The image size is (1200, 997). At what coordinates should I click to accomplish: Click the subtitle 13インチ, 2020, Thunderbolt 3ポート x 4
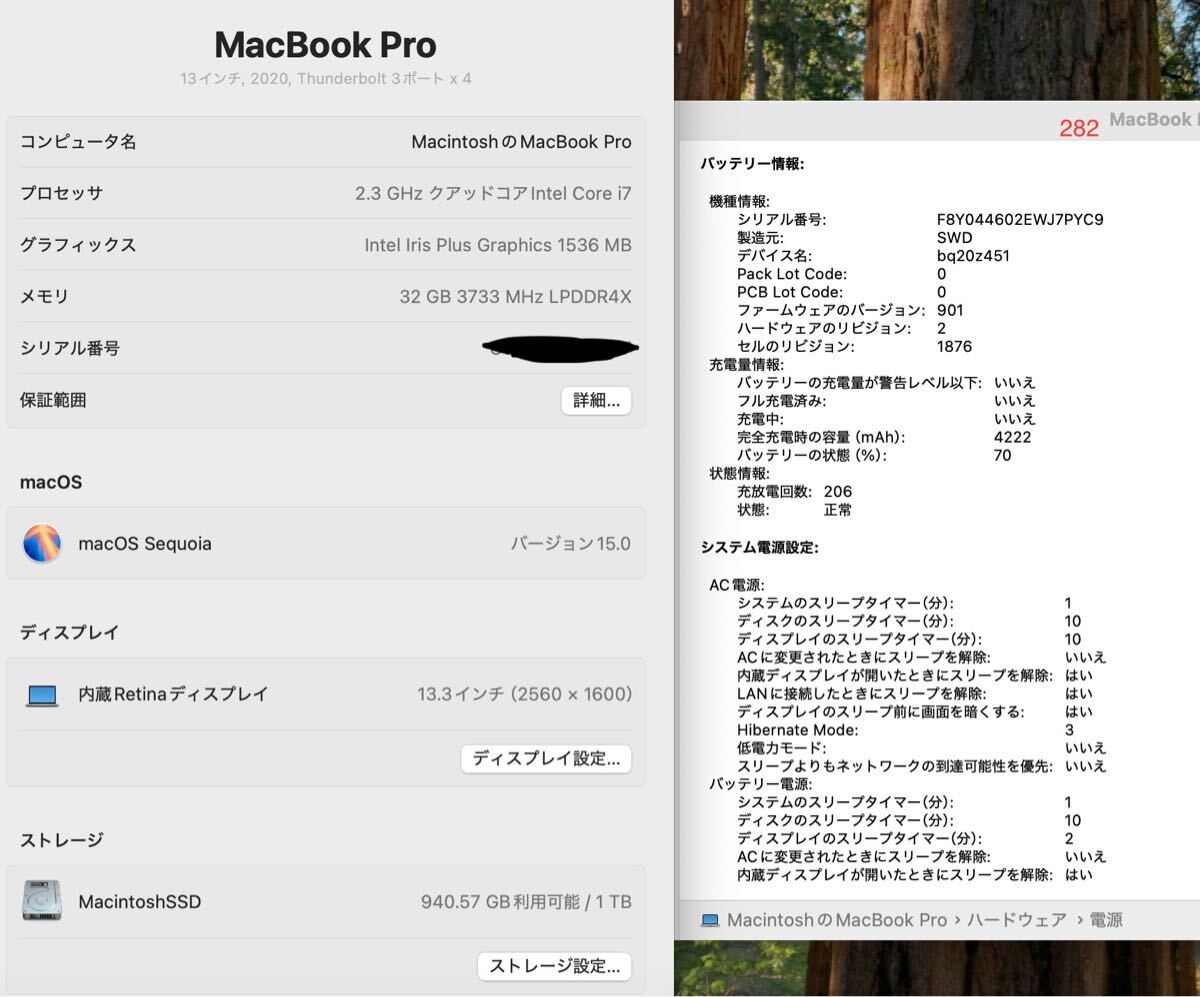tap(325, 78)
